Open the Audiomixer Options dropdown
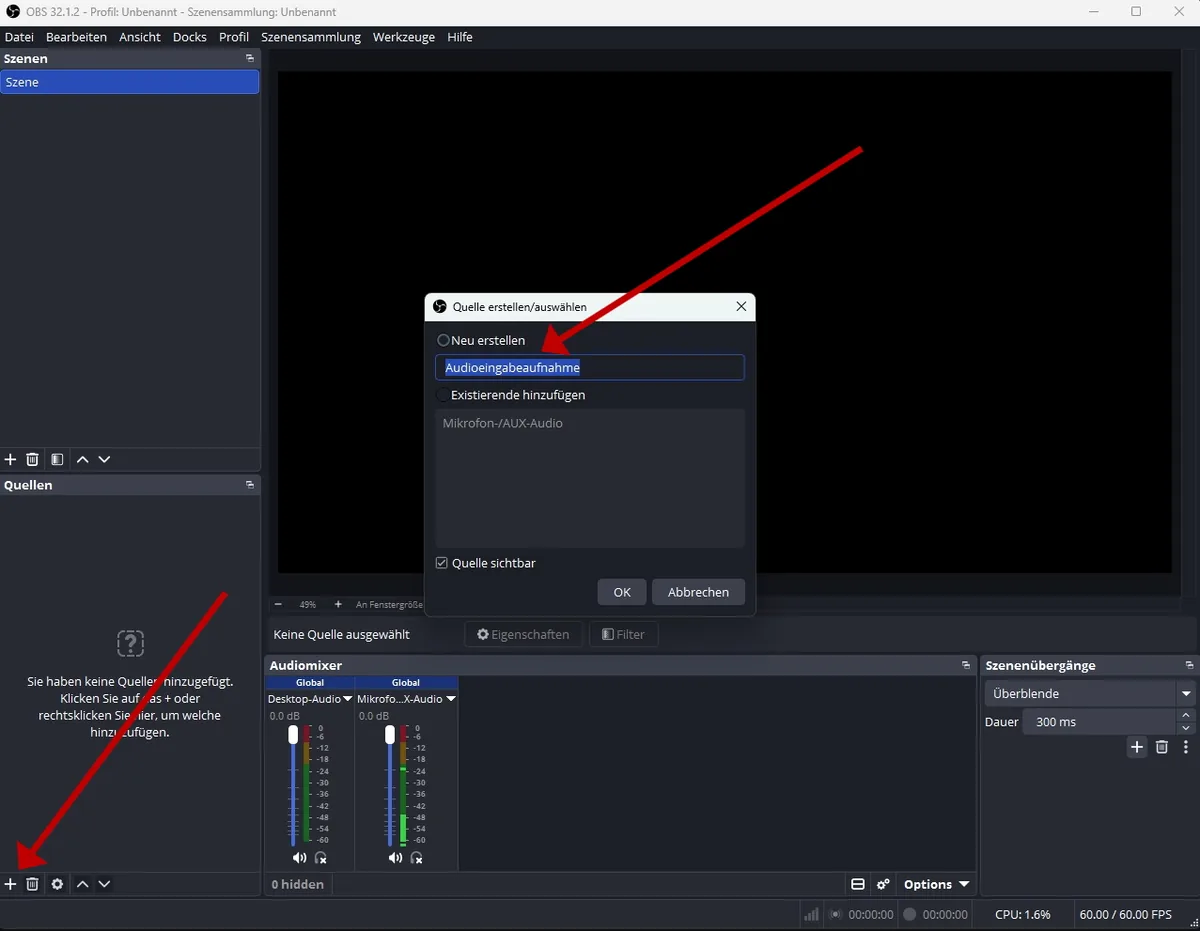Screen dimensions: 1200x931 point(936,884)
